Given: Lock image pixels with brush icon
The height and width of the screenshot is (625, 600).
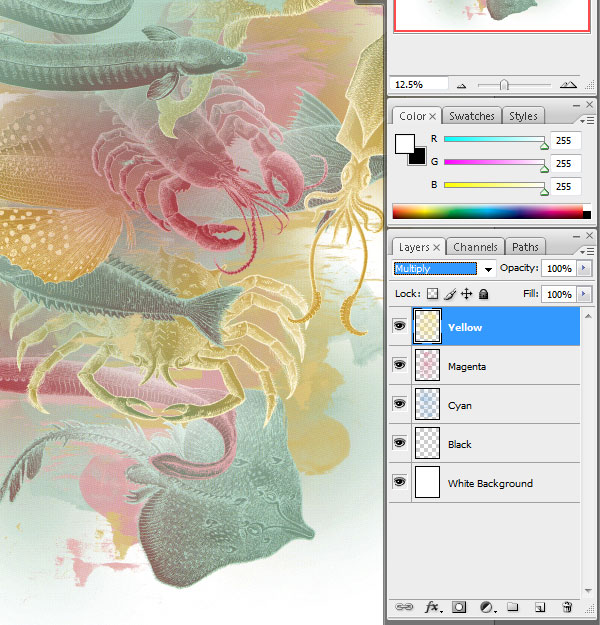Looking at the screenshot, I should click(450, 294).
